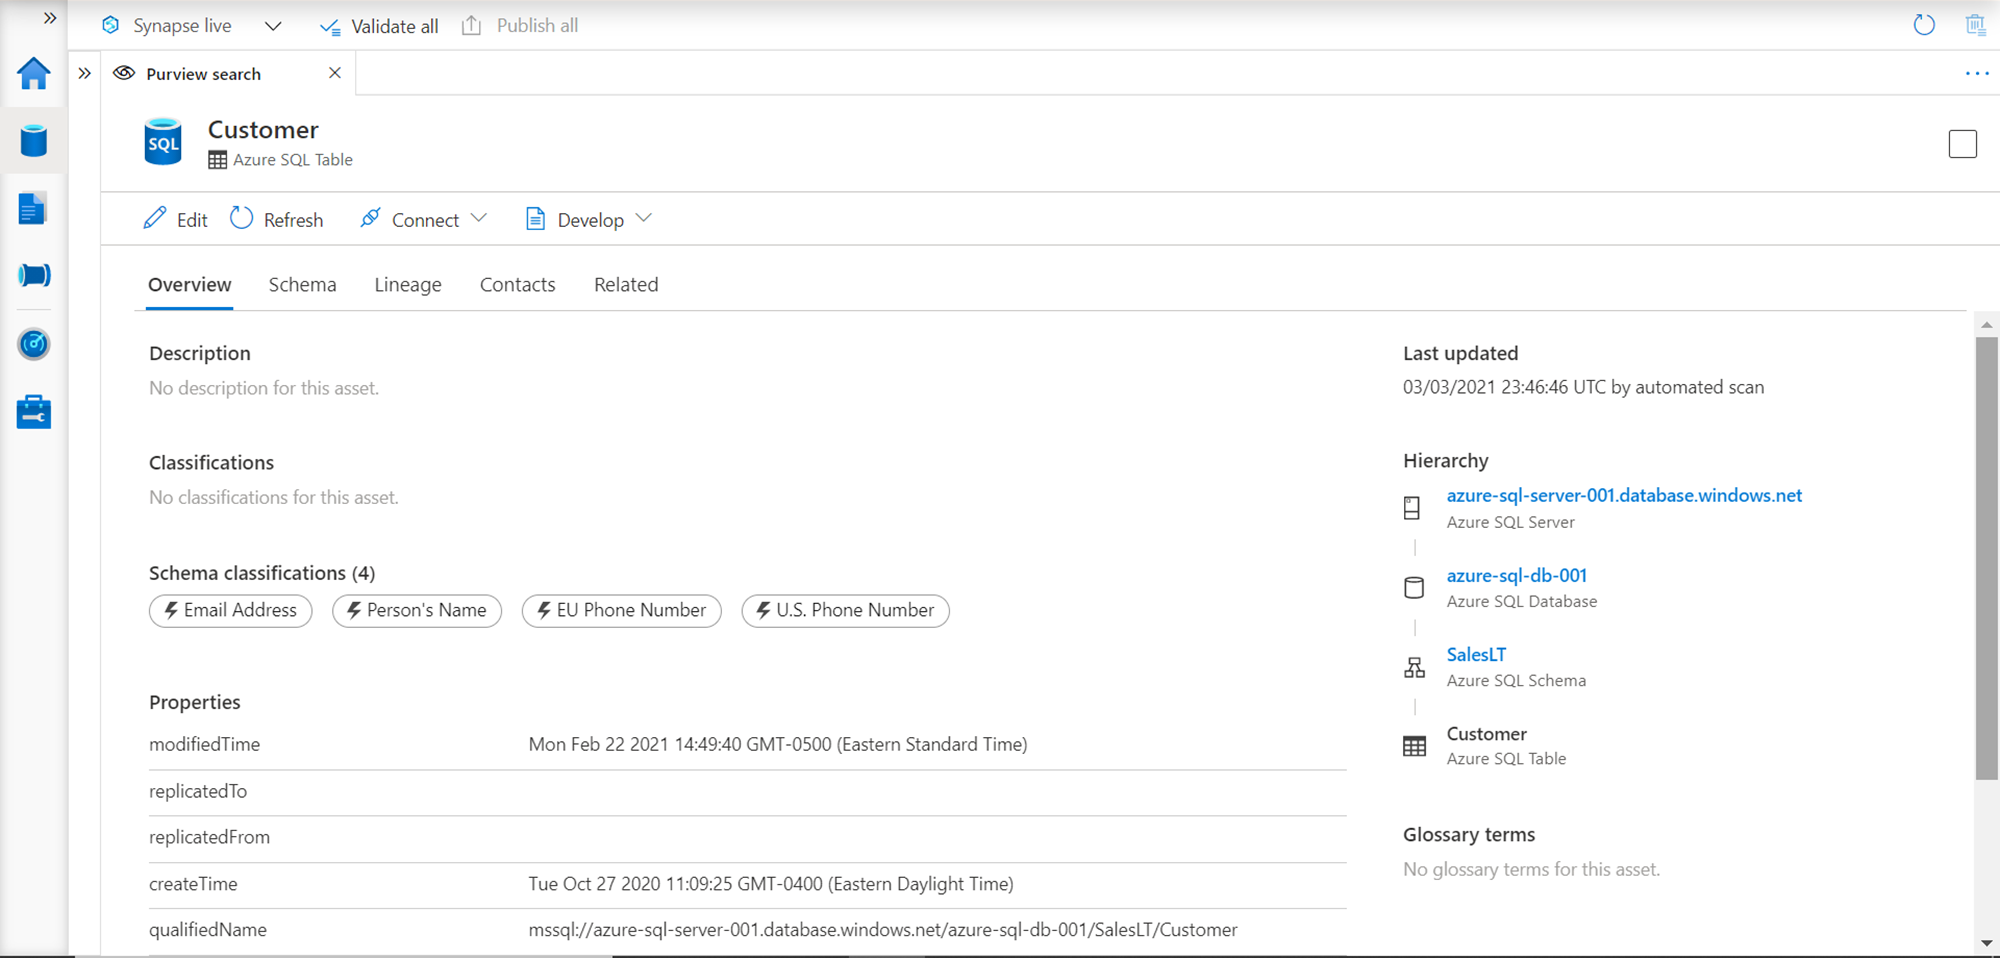Click the EU Phone Number classification tag
This screenshot has width=2000, height=958.
tap(622, 610)
